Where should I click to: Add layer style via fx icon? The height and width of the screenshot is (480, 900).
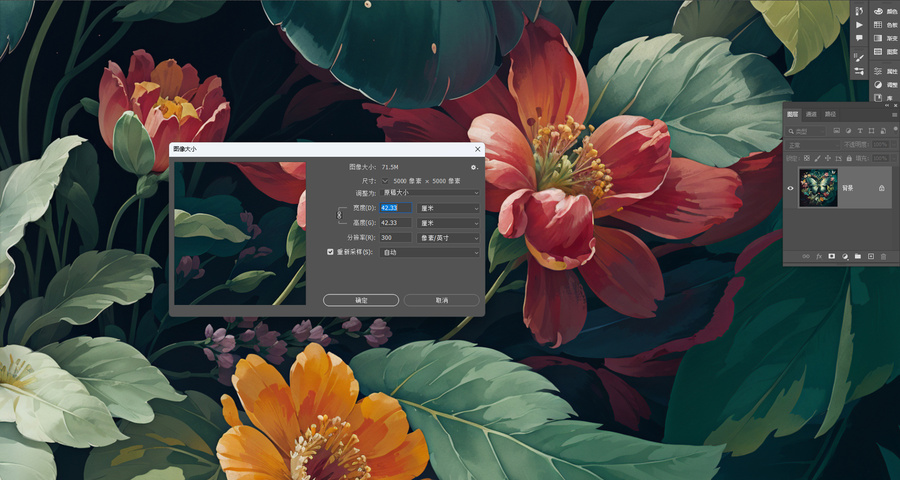coord(819,256)
